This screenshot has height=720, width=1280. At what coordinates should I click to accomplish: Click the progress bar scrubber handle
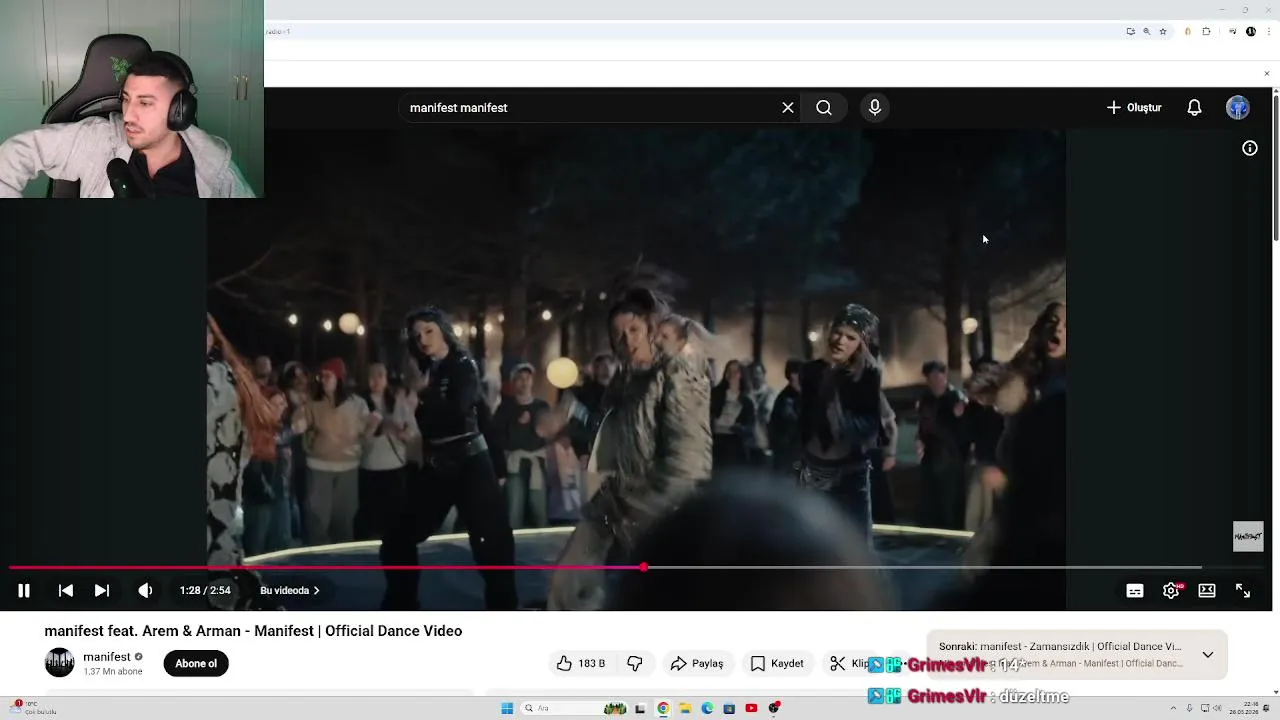coord(644,567)
